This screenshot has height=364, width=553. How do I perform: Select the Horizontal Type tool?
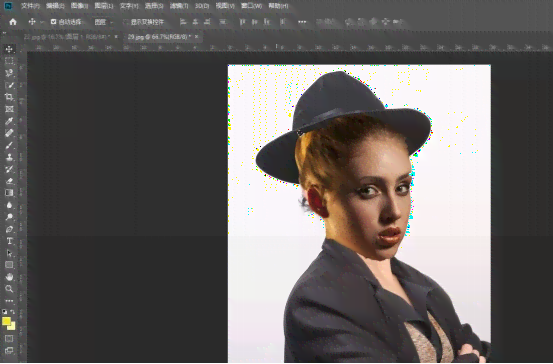click(x=9, y=241)
